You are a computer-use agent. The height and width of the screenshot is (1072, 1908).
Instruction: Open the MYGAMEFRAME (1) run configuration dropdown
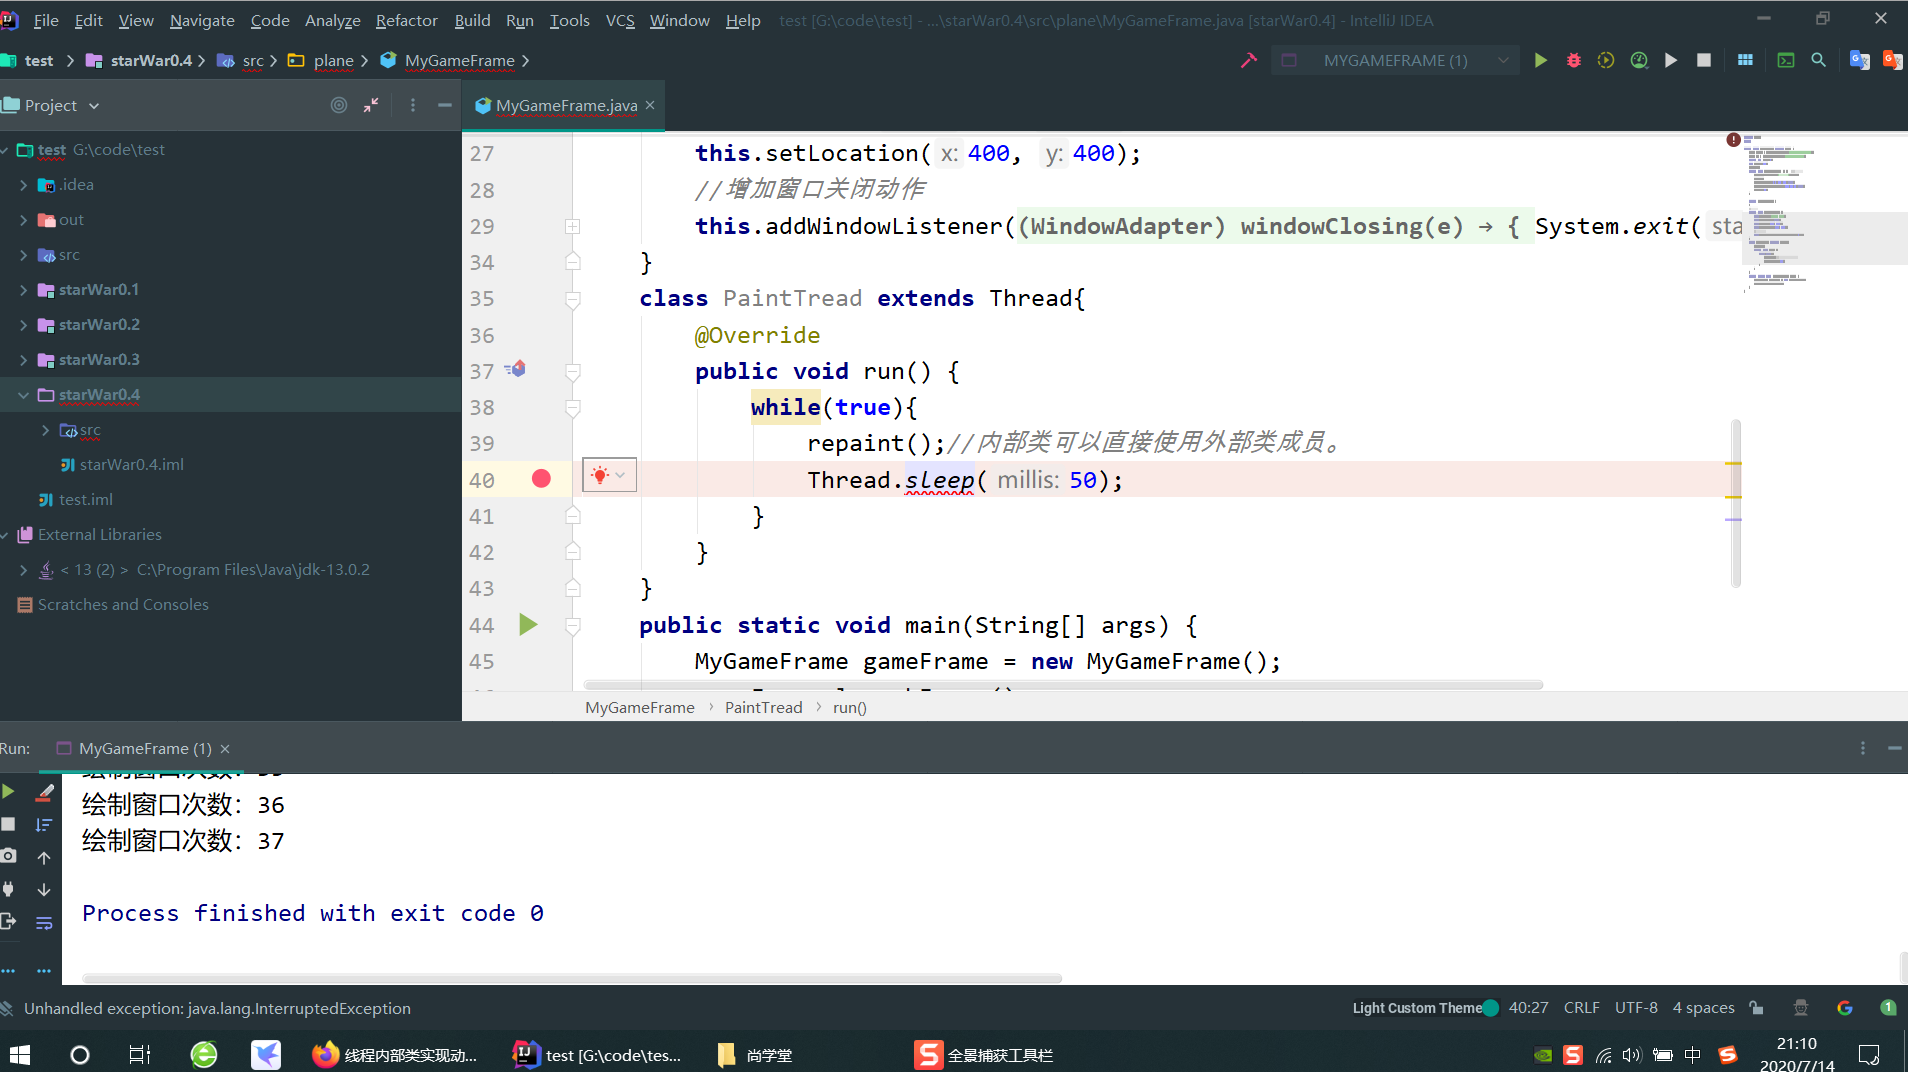(1395, 60)
